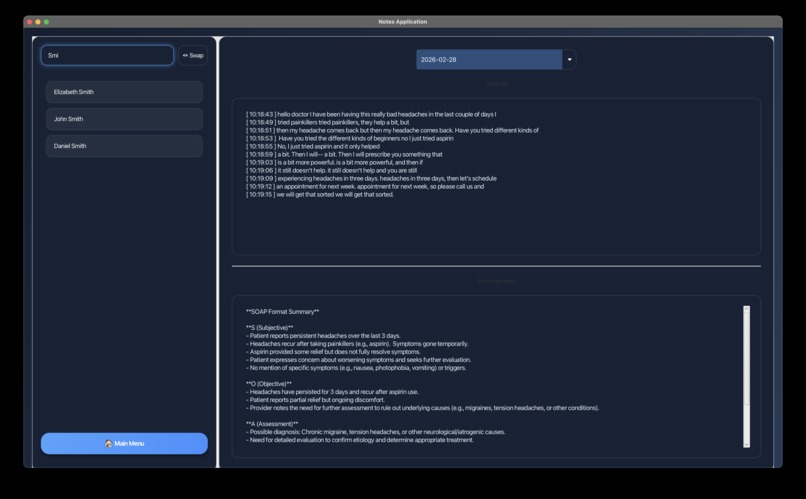Click the '**A (Assessment)**' heading
This screenshot has width=806, height=499.
click(x=272, y=424)
